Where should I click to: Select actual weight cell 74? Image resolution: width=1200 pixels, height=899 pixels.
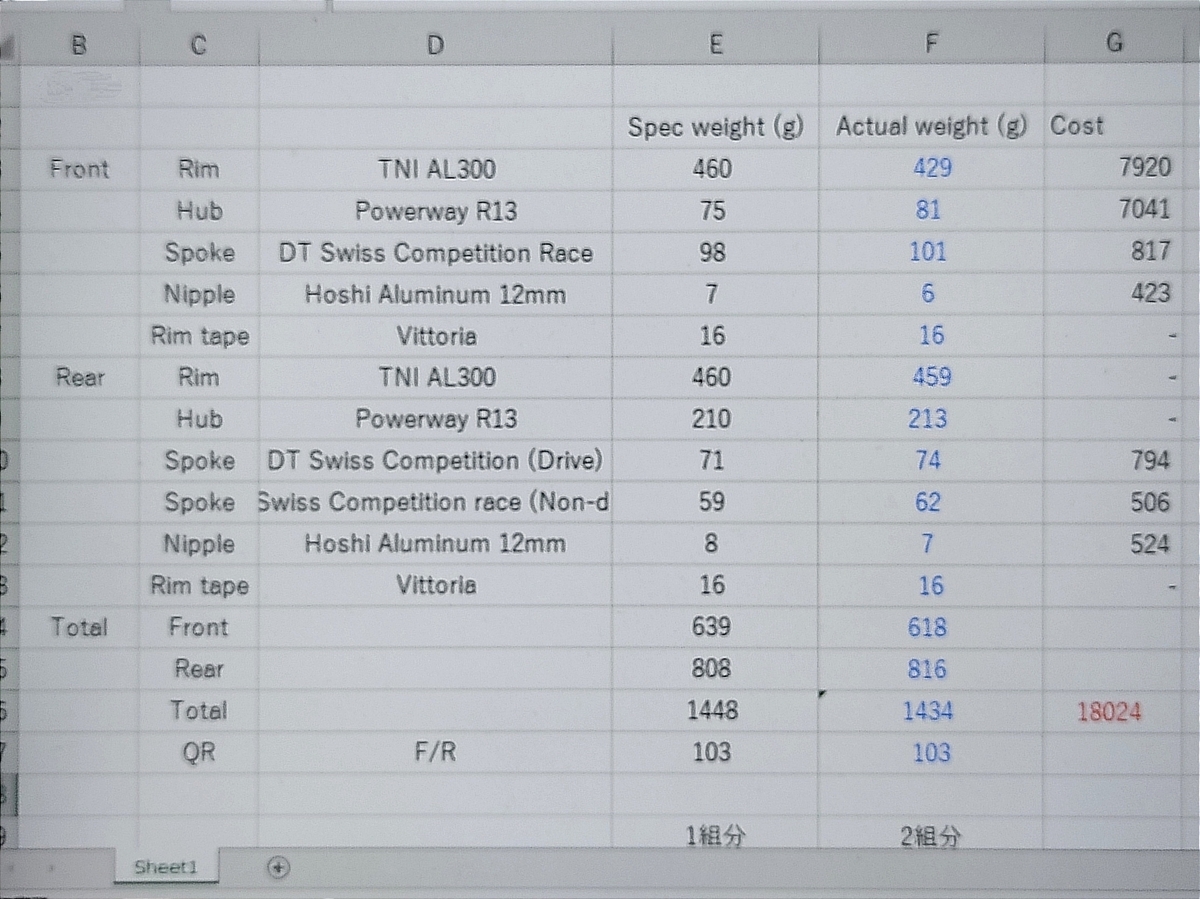click(x=931, y=461)
